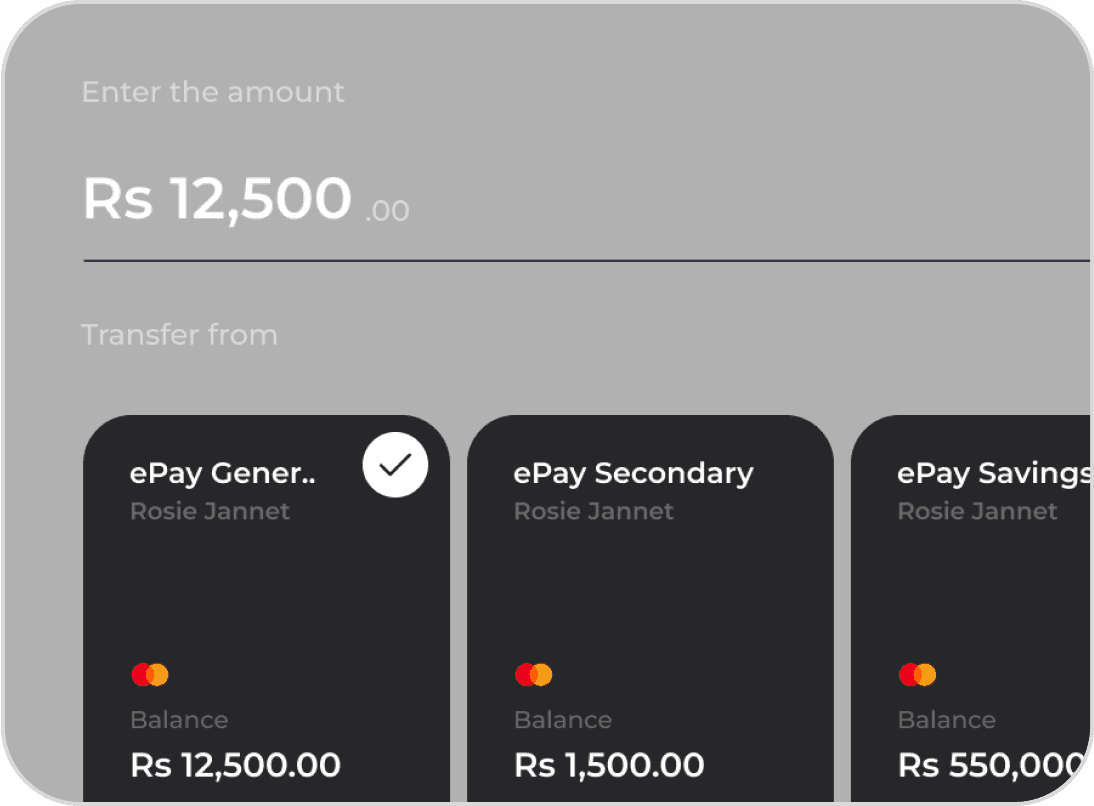
Task: Click the ePay Gener.. account title
Action: (x=223, y=473)
